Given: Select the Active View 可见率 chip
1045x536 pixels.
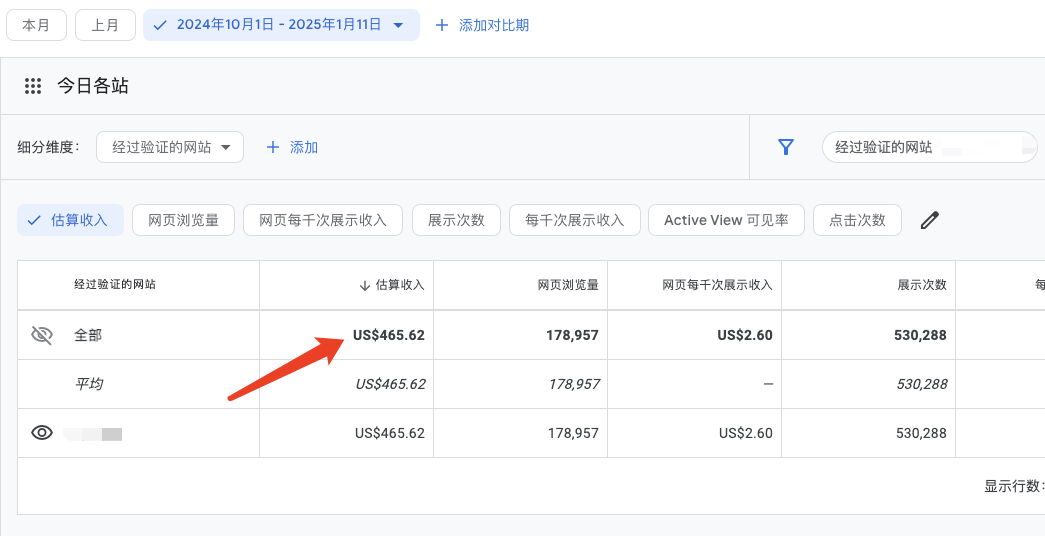Looking at the screenshot, I should point(726,220).
